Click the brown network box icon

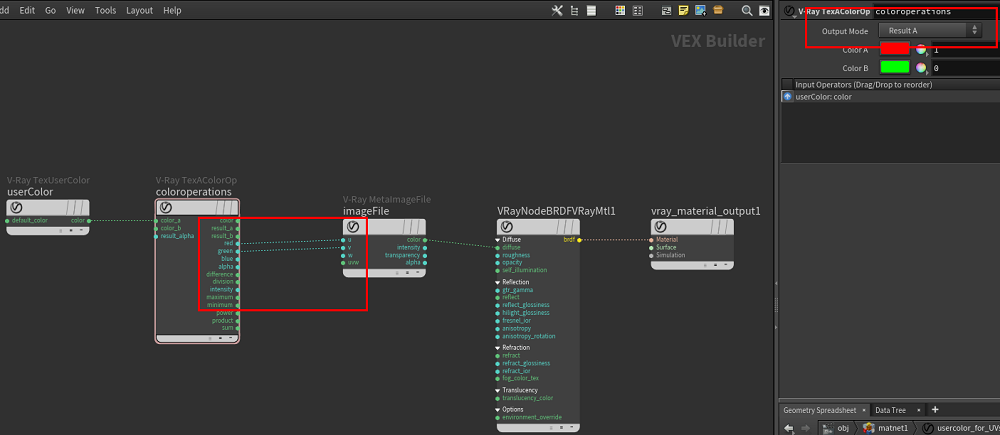tap(718, 10)
